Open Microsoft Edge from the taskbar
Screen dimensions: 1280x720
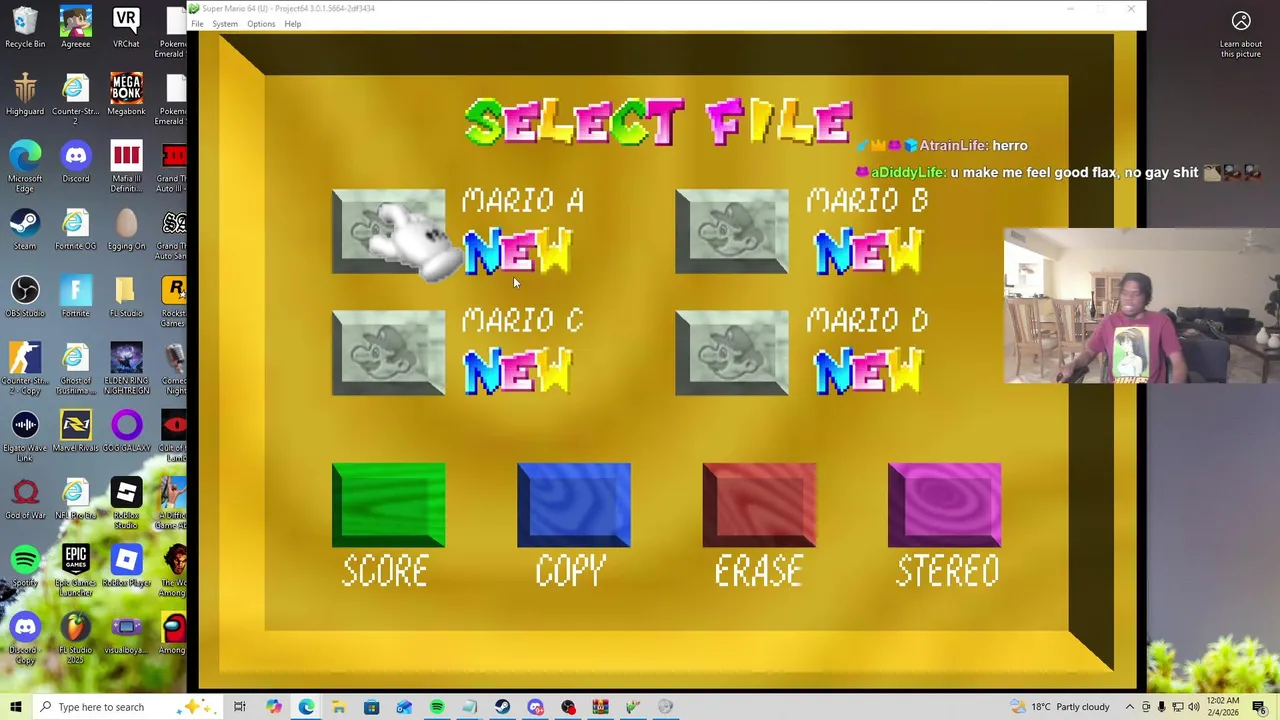pos(306,707)
